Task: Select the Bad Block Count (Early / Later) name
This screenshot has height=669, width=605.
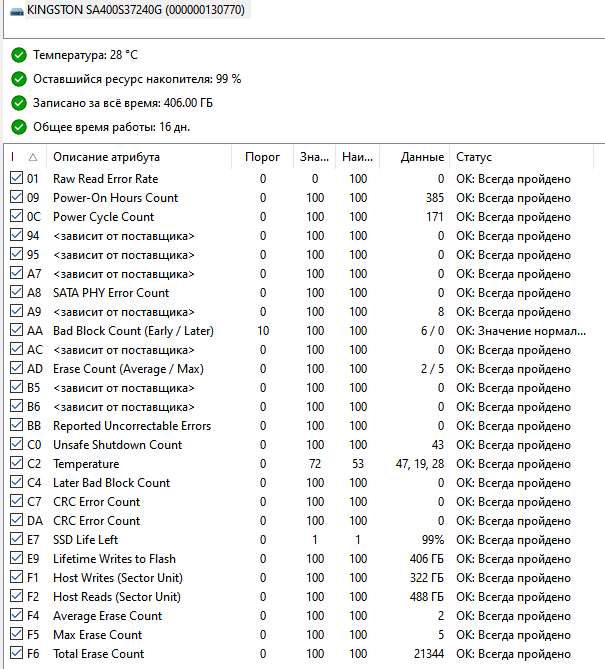Action: coord(133,331)
